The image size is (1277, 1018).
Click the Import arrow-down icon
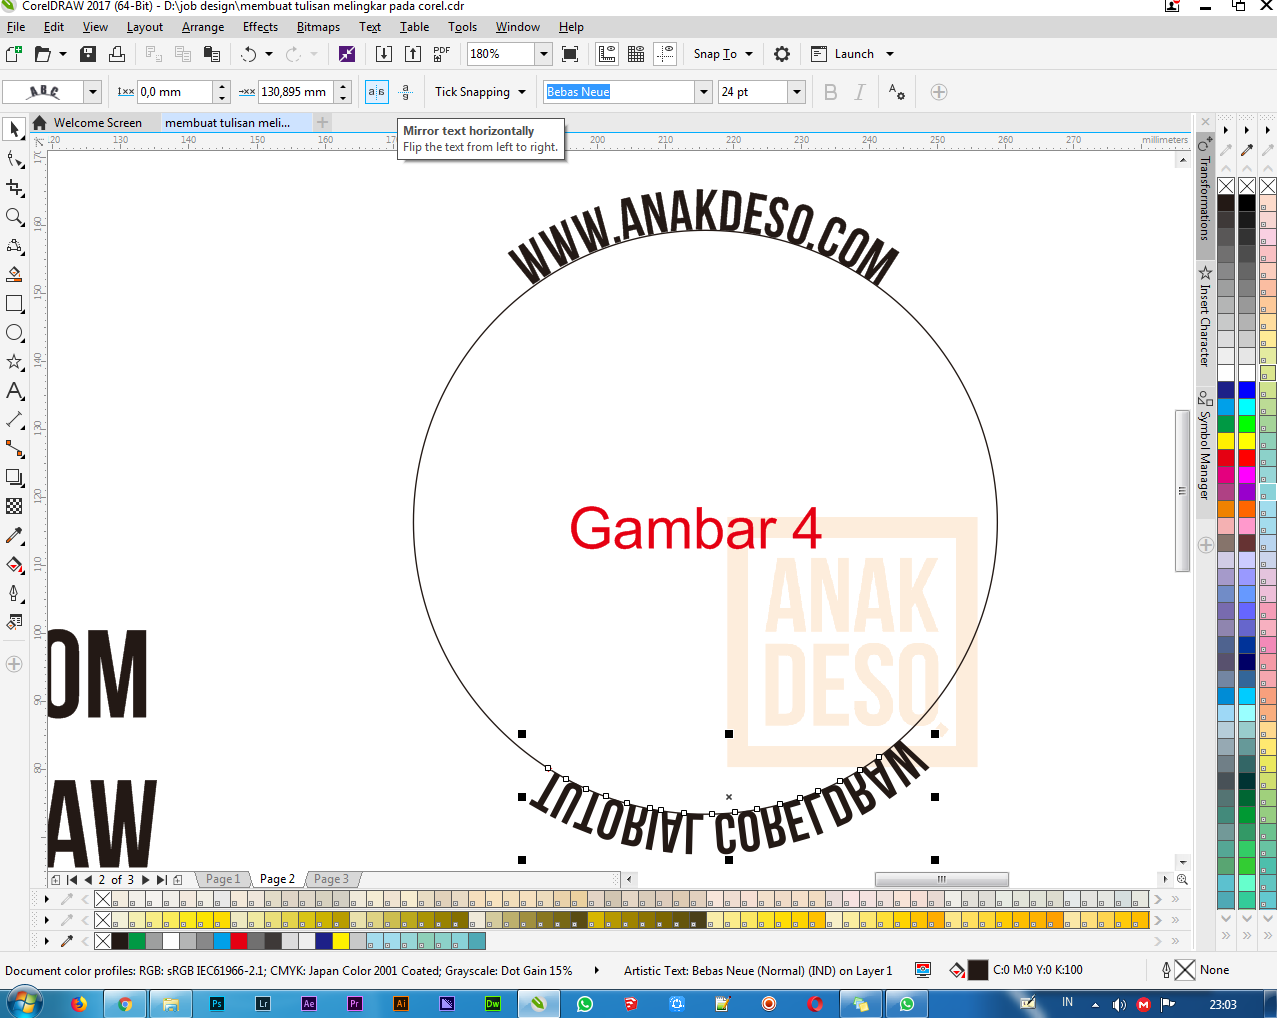[x=383, y=54]
